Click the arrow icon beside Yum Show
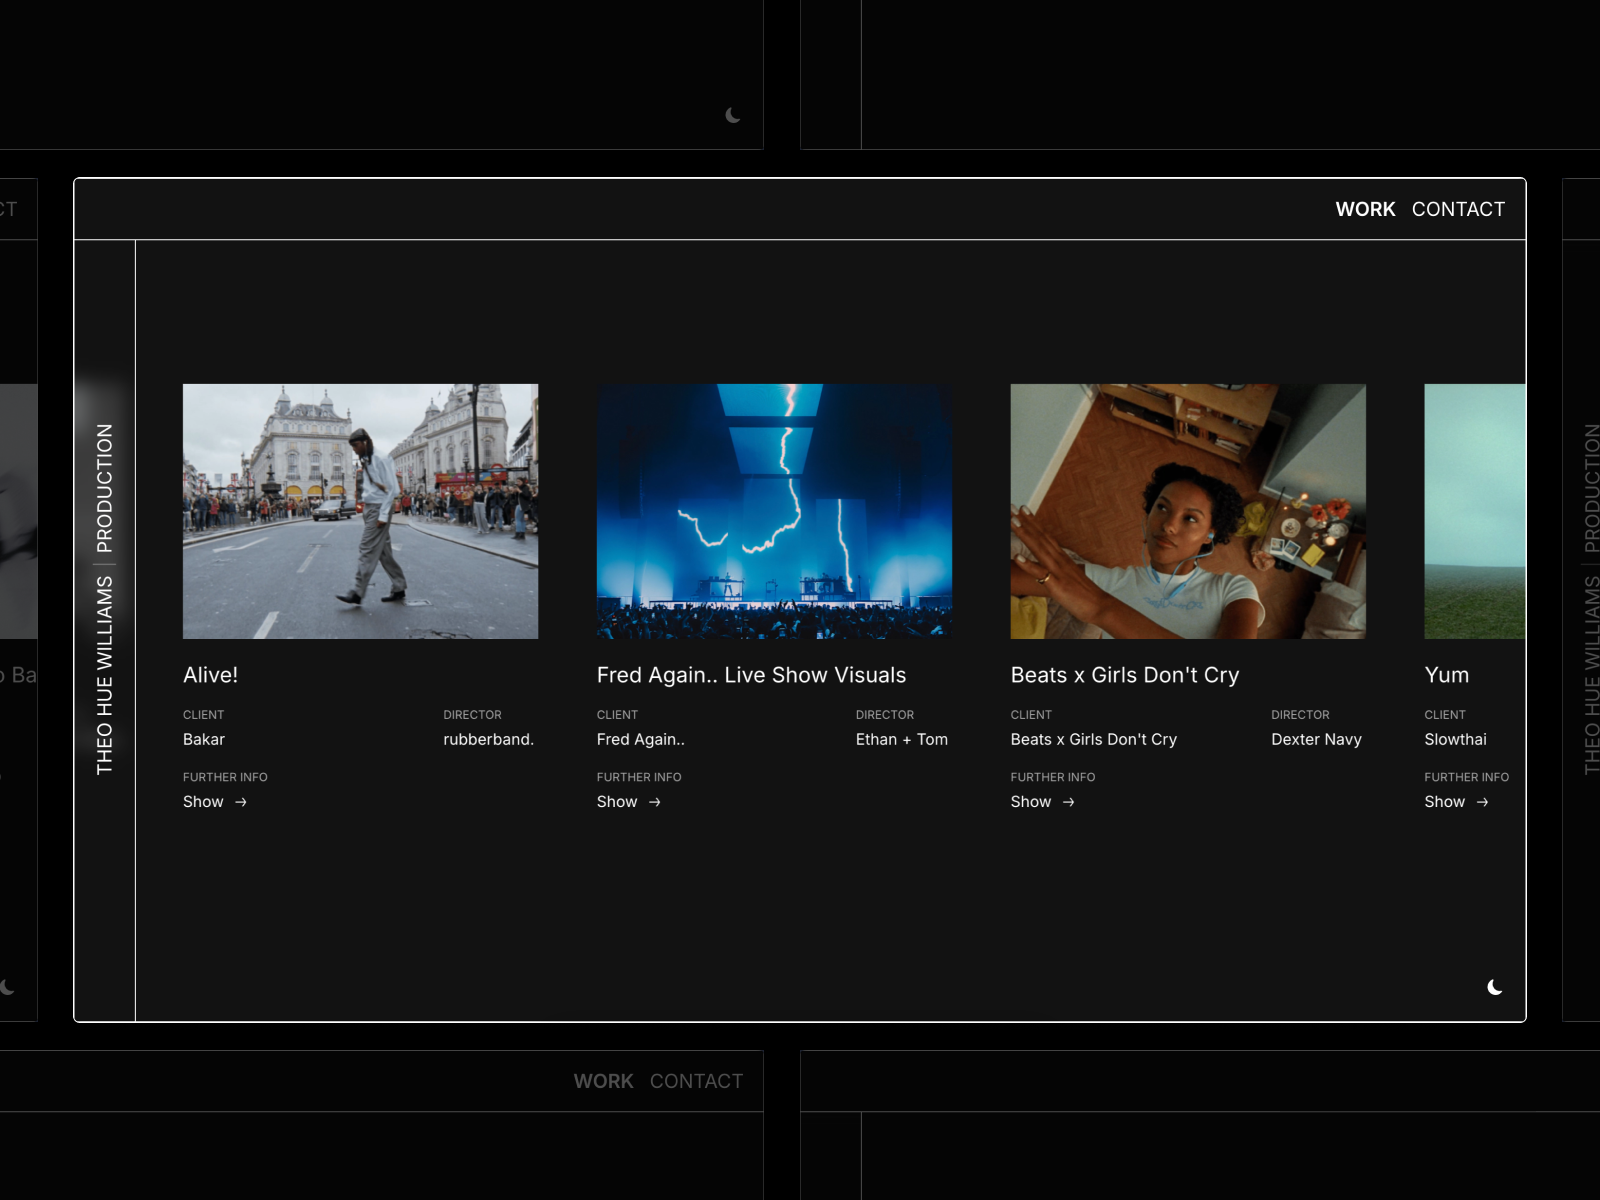 tap(1483, 802)
